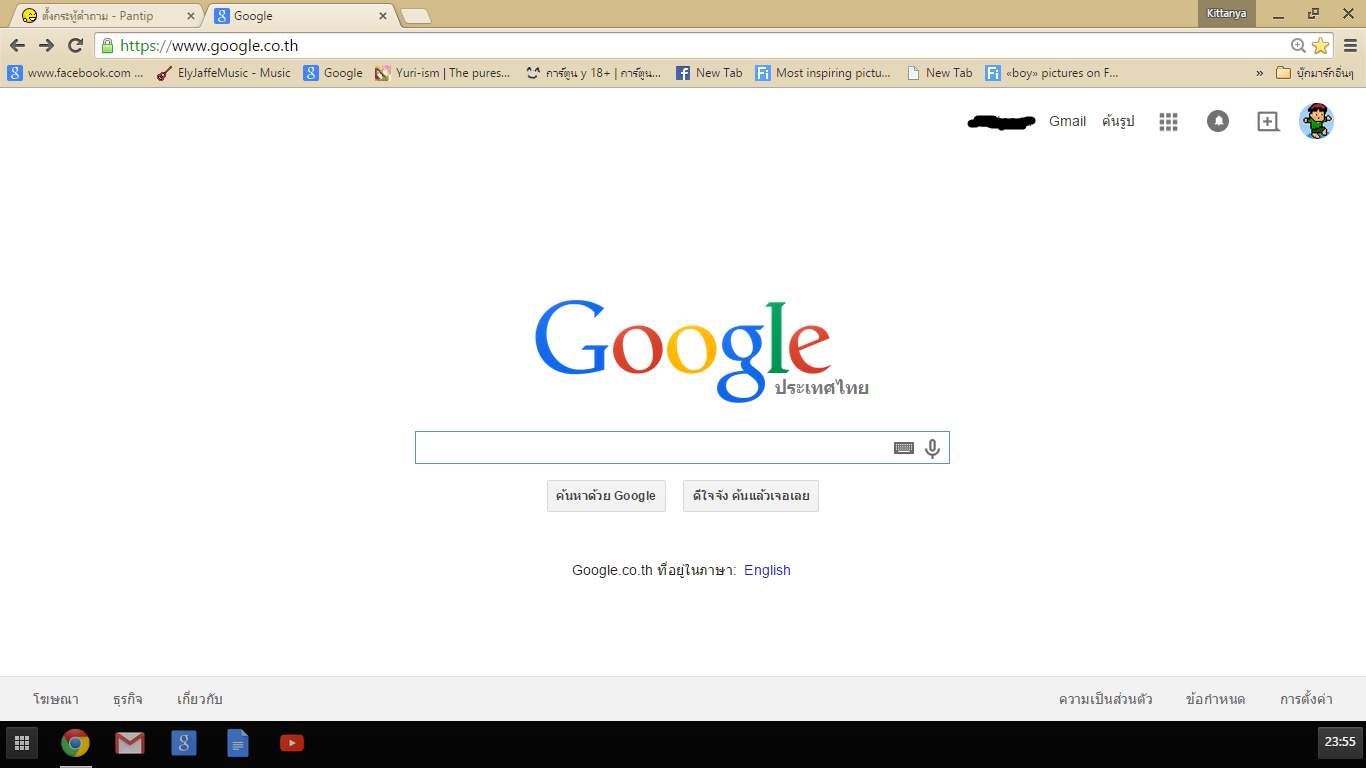Click the ดีใจจัง ค้นแล้วเจอเลย button
The image size is (1366, 768).
751,496
